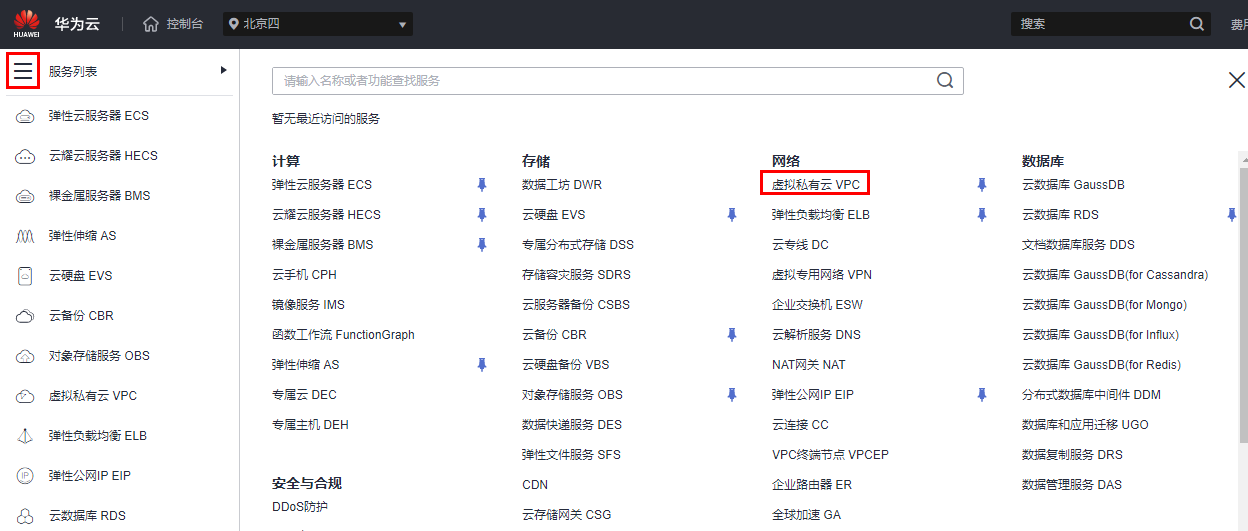Open 云解析服务 DNS
The width and height of the screenshot is (1248, 531).
(x=816, y=335)
